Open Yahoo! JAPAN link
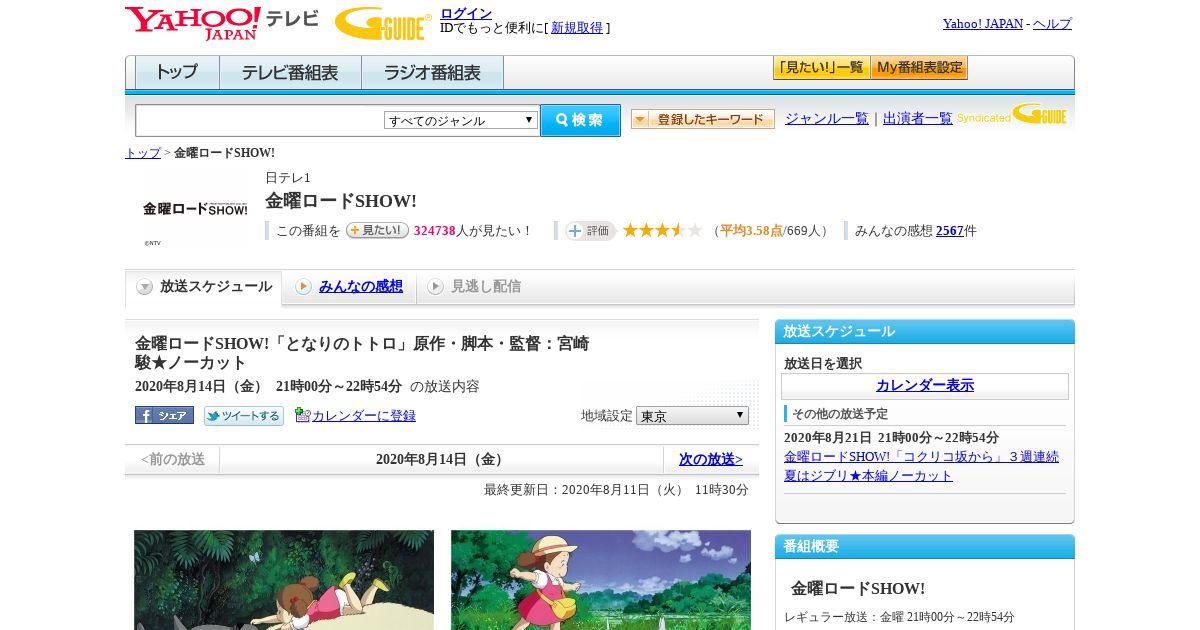 (983, 24)
